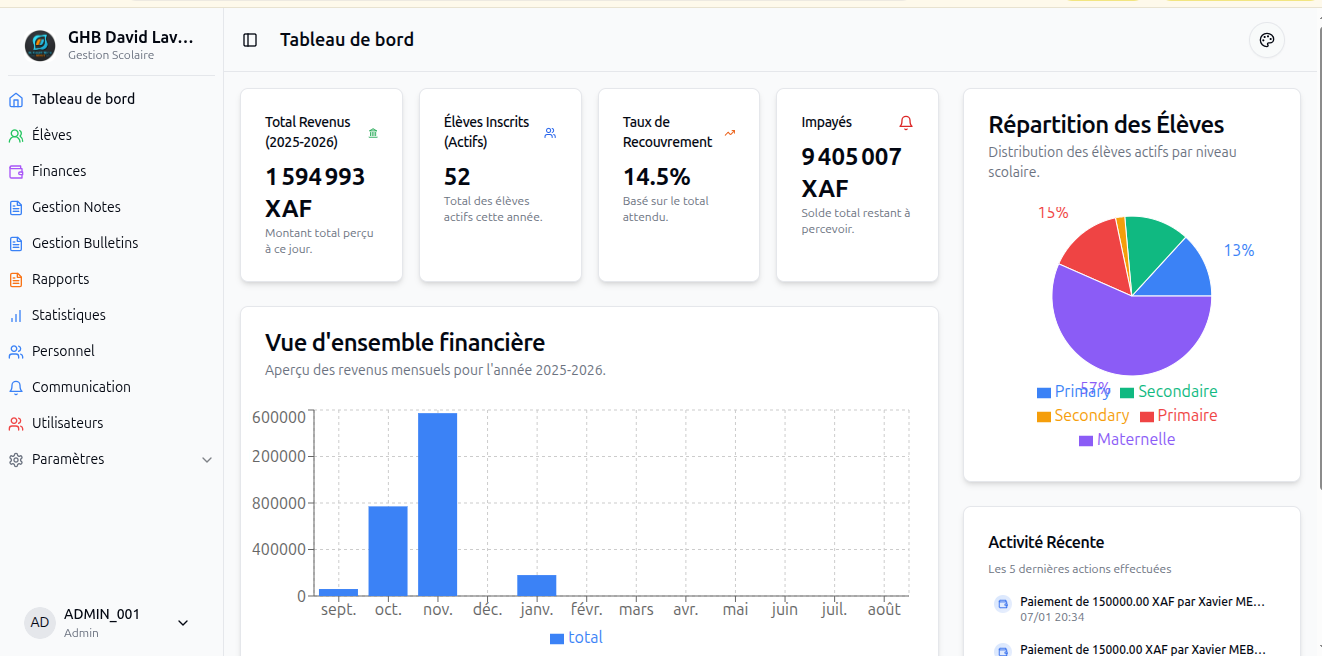The image size is (1322, 656).
Task: Click the Utilisateurs red users icon
Action: pos(16,423)
